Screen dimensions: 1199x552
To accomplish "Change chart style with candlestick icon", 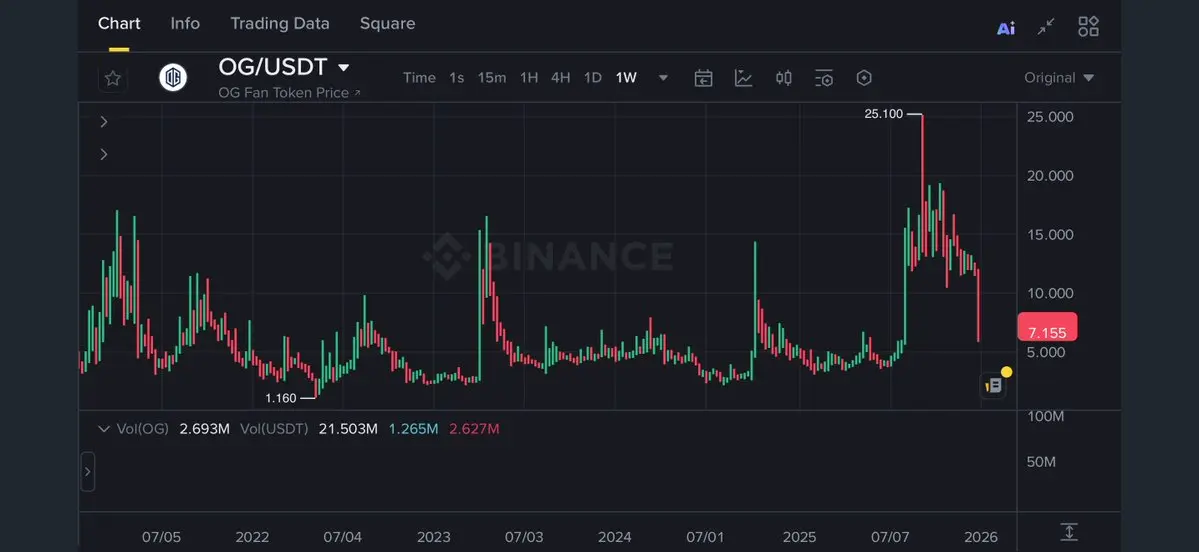I will pyautogui.click(x=783, y=78).
